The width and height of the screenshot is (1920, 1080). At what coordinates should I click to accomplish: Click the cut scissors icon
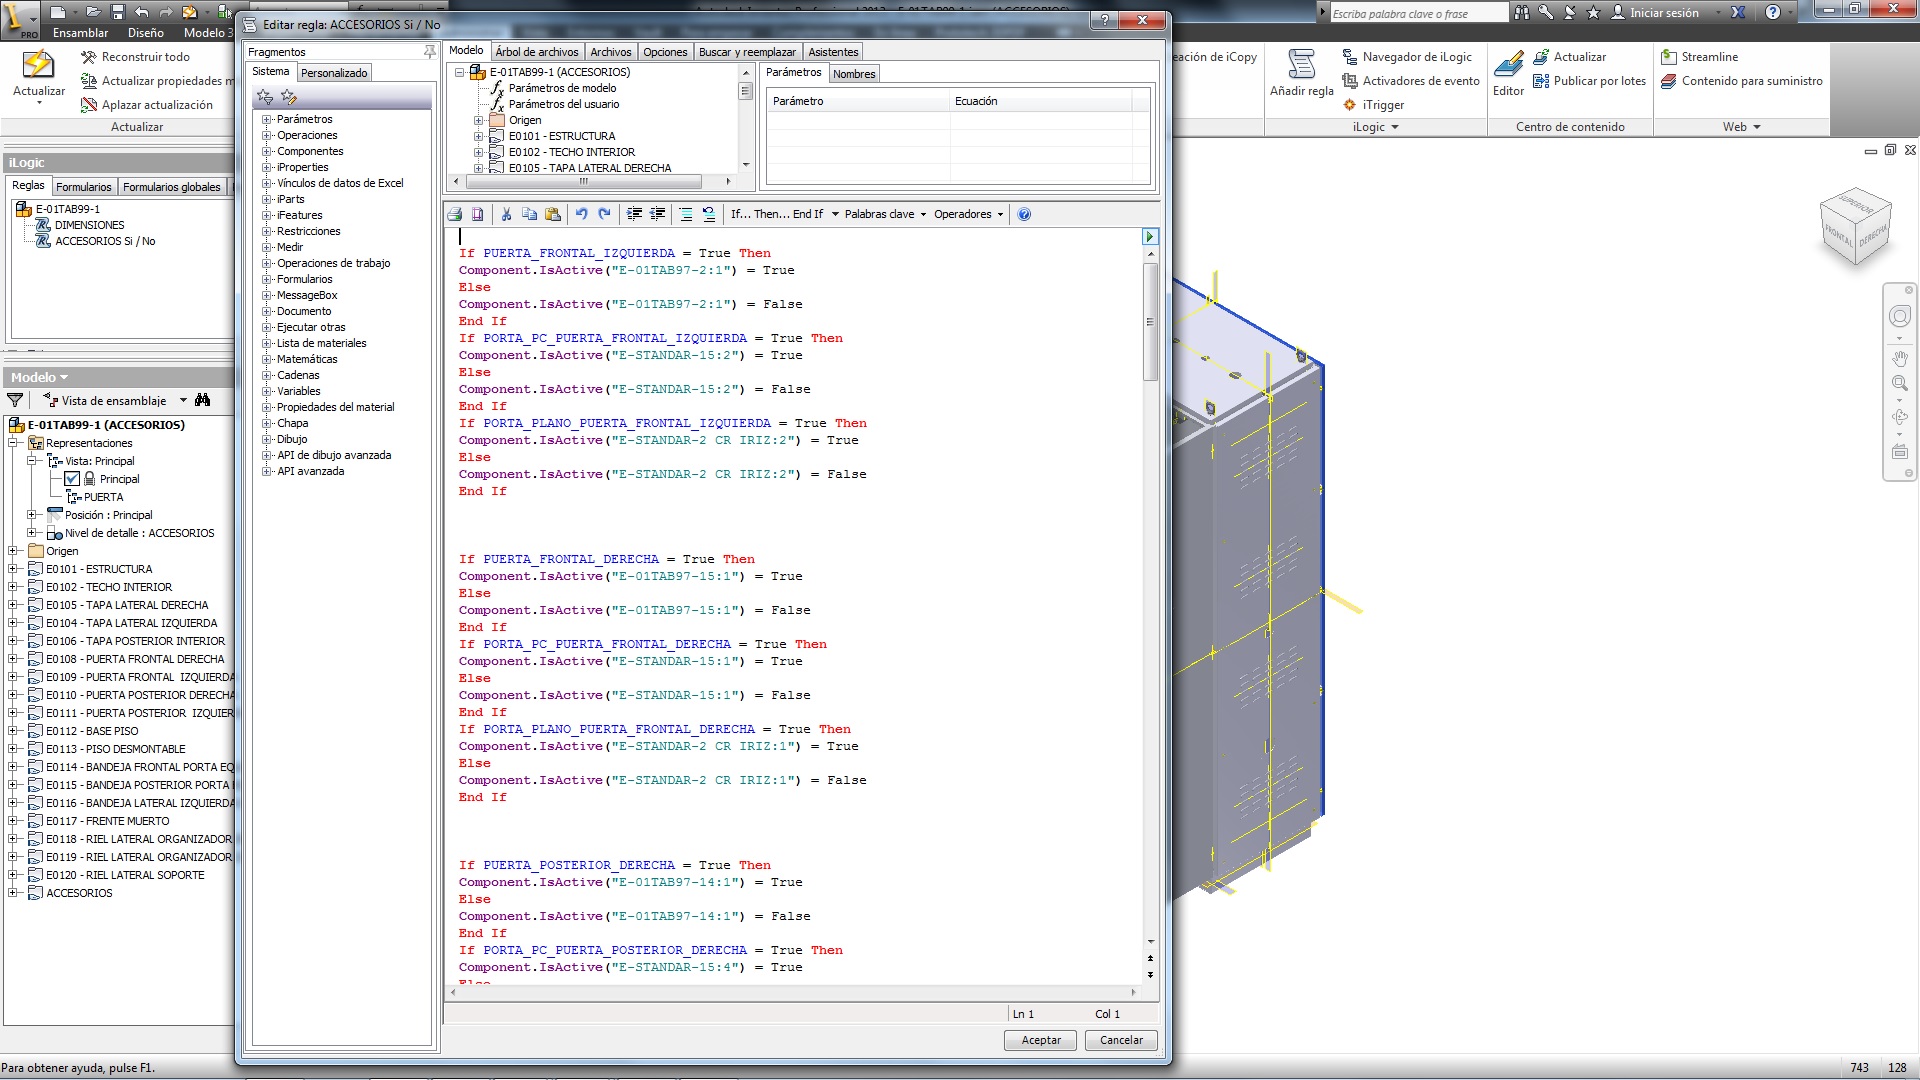(506, 214)
